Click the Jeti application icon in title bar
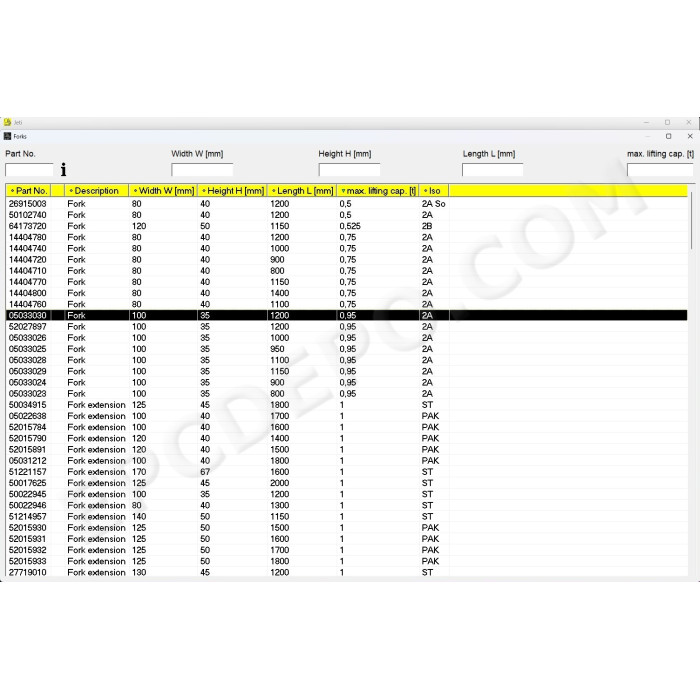Screen dimensions: 700x700 [x=7, y=122]
